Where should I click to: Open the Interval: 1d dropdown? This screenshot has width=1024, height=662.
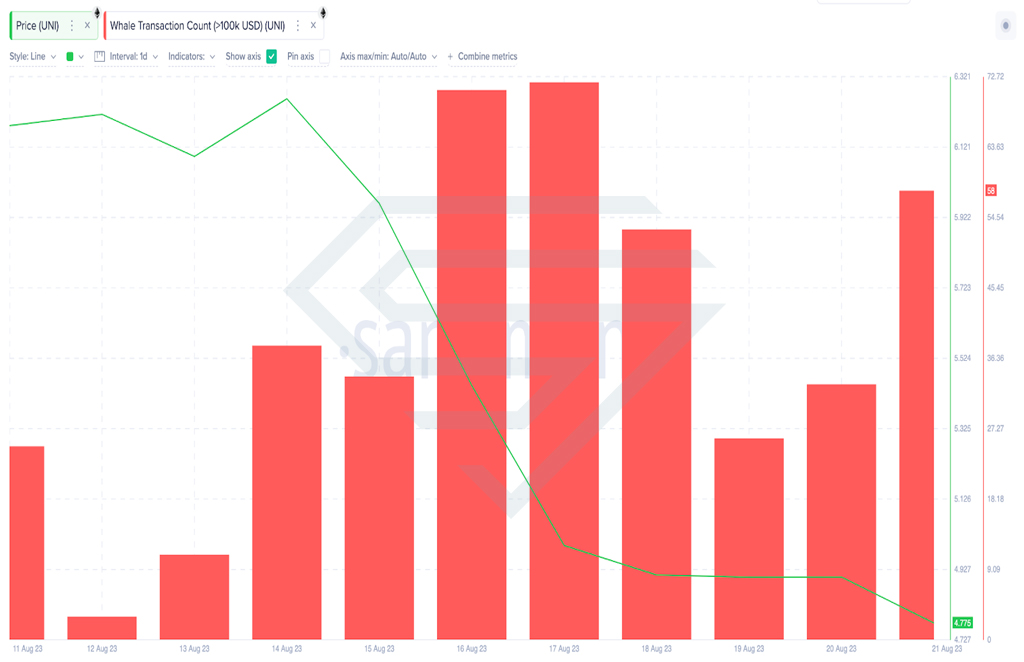pyautogui.click(x=133, y=57)
